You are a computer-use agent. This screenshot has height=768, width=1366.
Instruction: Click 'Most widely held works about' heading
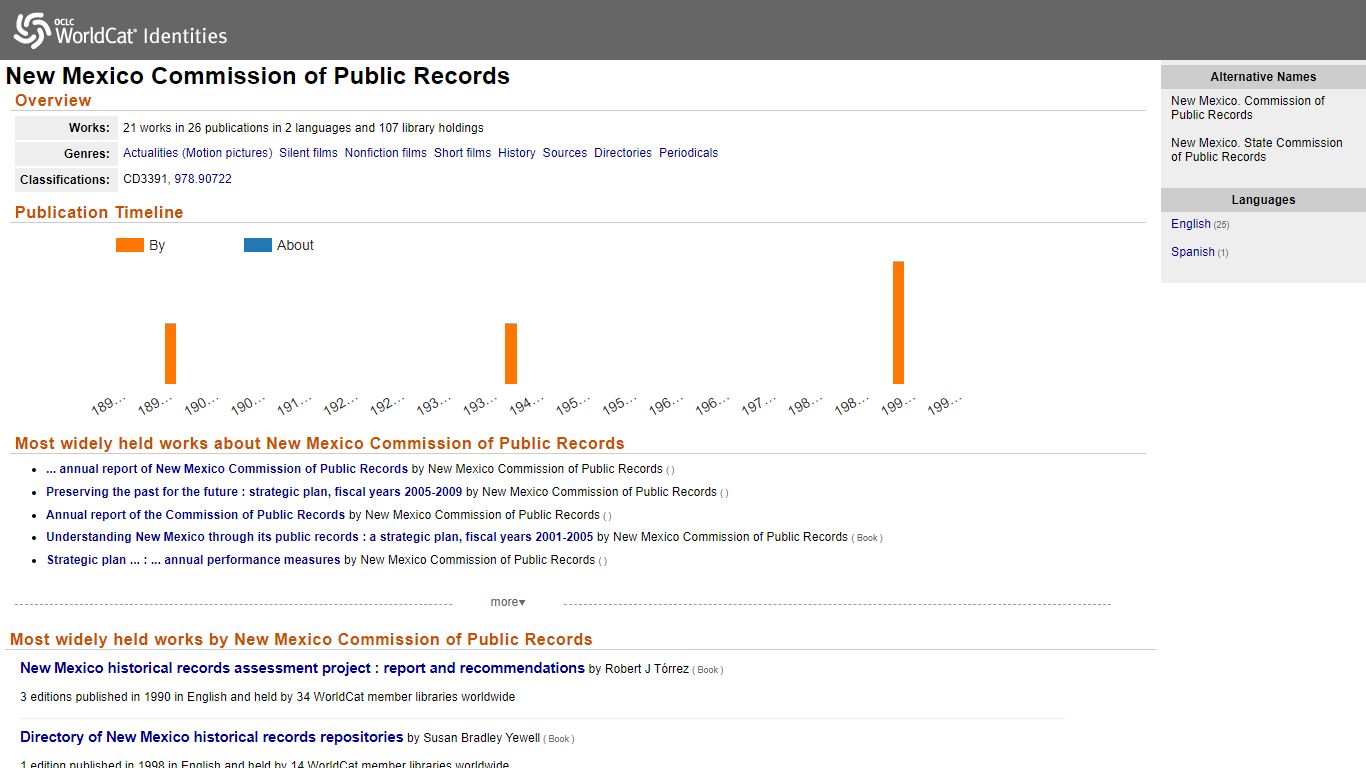click(319, 443)
